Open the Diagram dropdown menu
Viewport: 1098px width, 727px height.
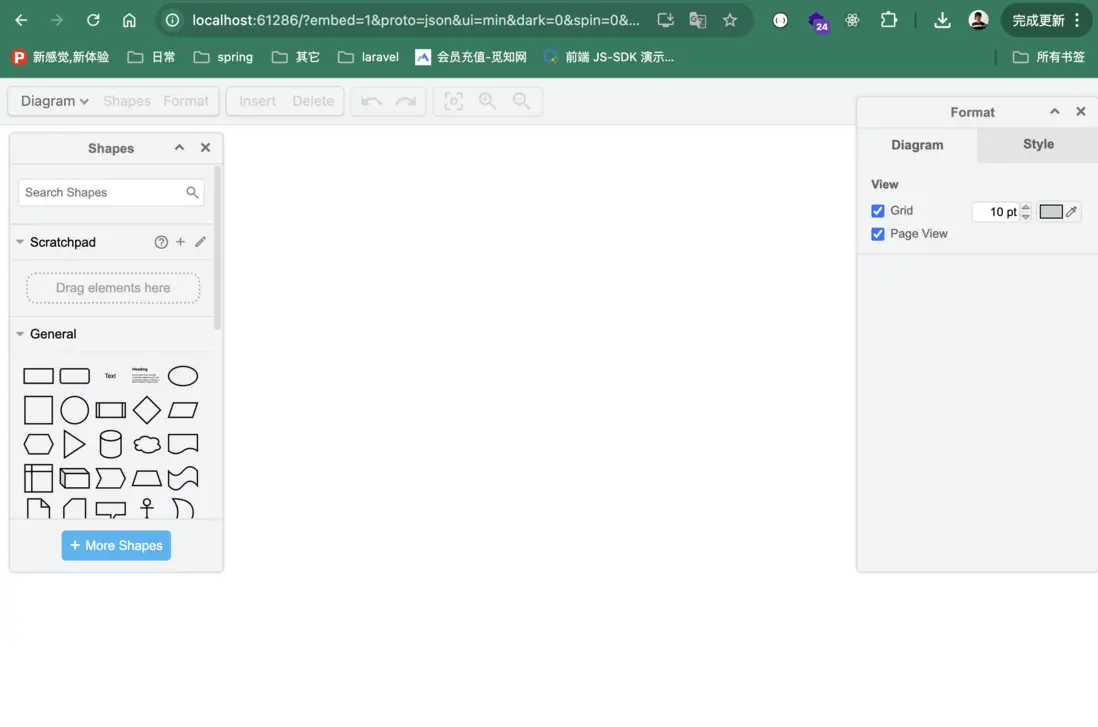[x=55, y=101]
